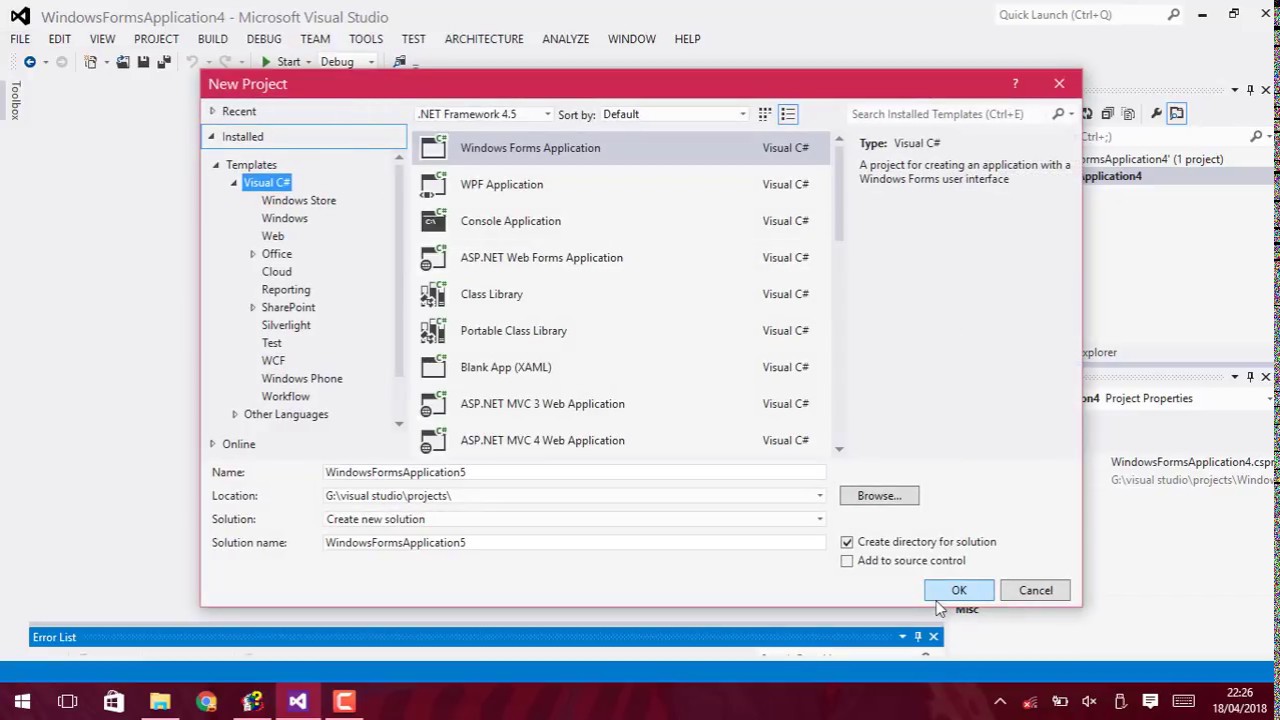Screen dimensions: 1280x720
Task: Expand the Online section
Action: coord(212,444)
